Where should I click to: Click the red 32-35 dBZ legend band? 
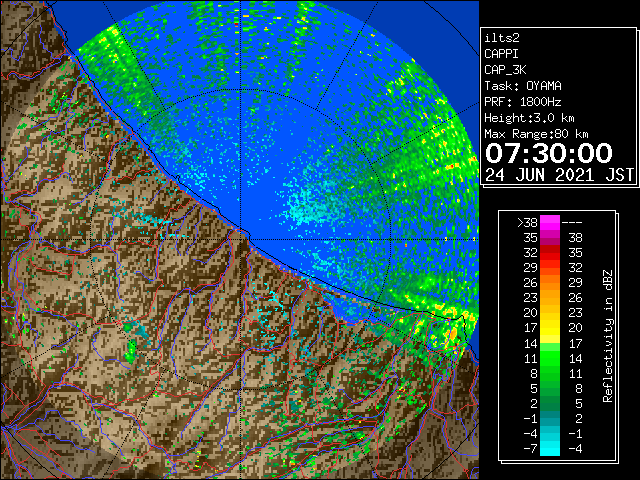click(x=550, y=253)
